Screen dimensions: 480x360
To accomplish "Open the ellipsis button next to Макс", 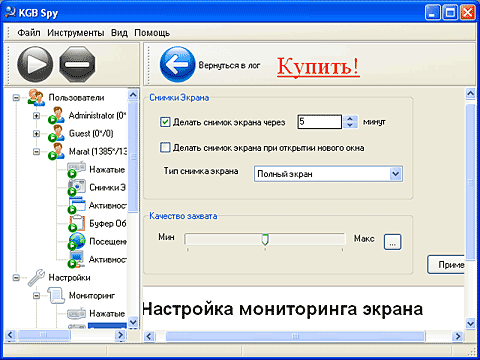I will coord(393,242).
